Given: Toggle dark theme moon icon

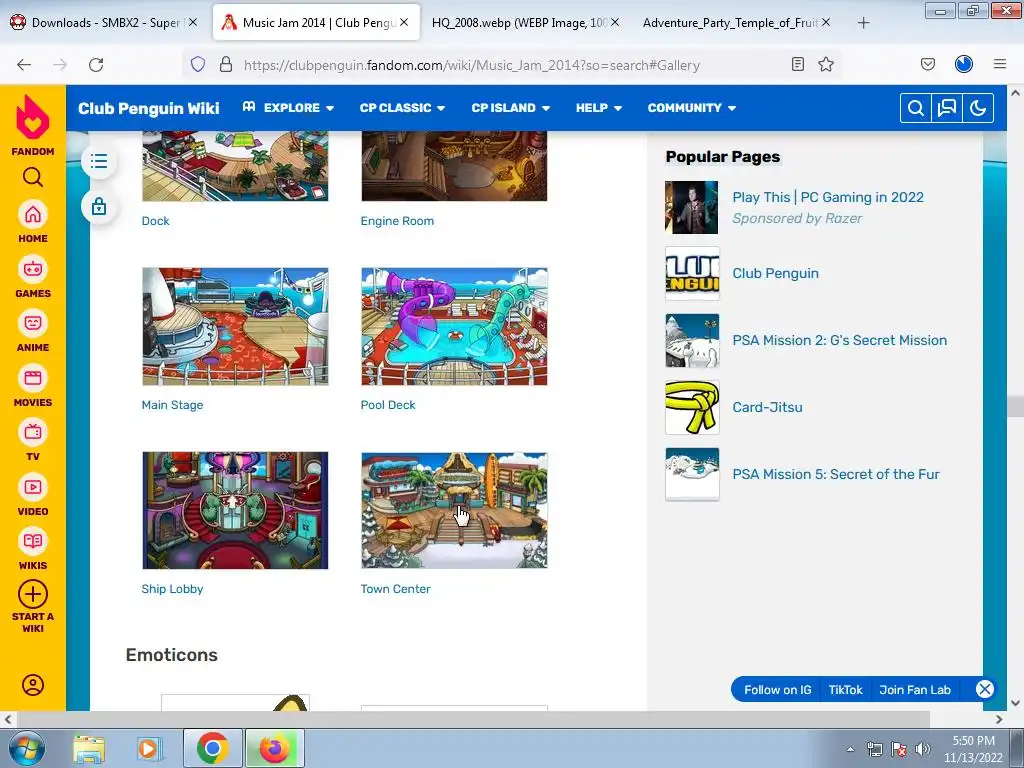Looking at the screenshot, I should coord(978,108).
